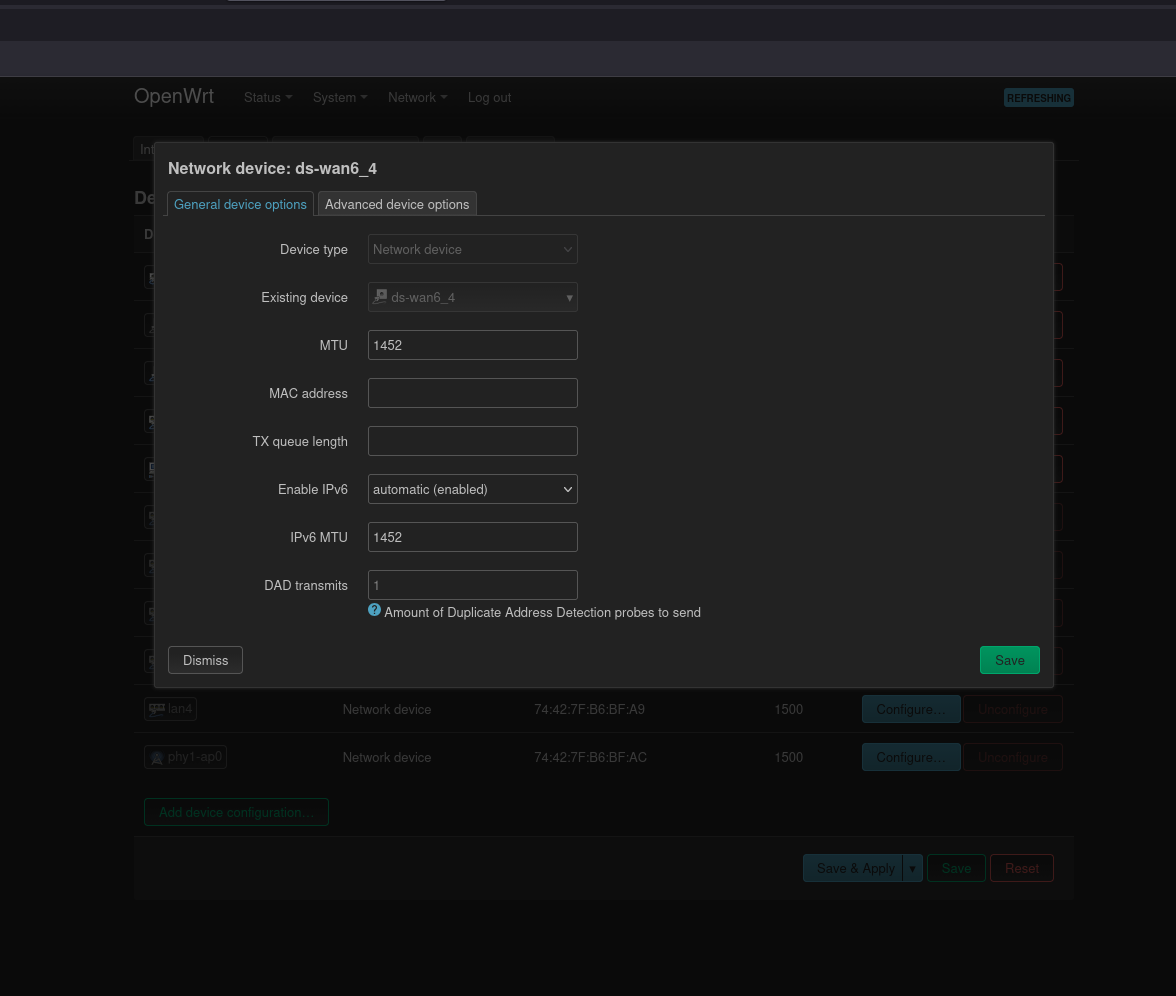Click into the TX queue length field
This screenshot has height=996, width=1176.
point(472,441)
